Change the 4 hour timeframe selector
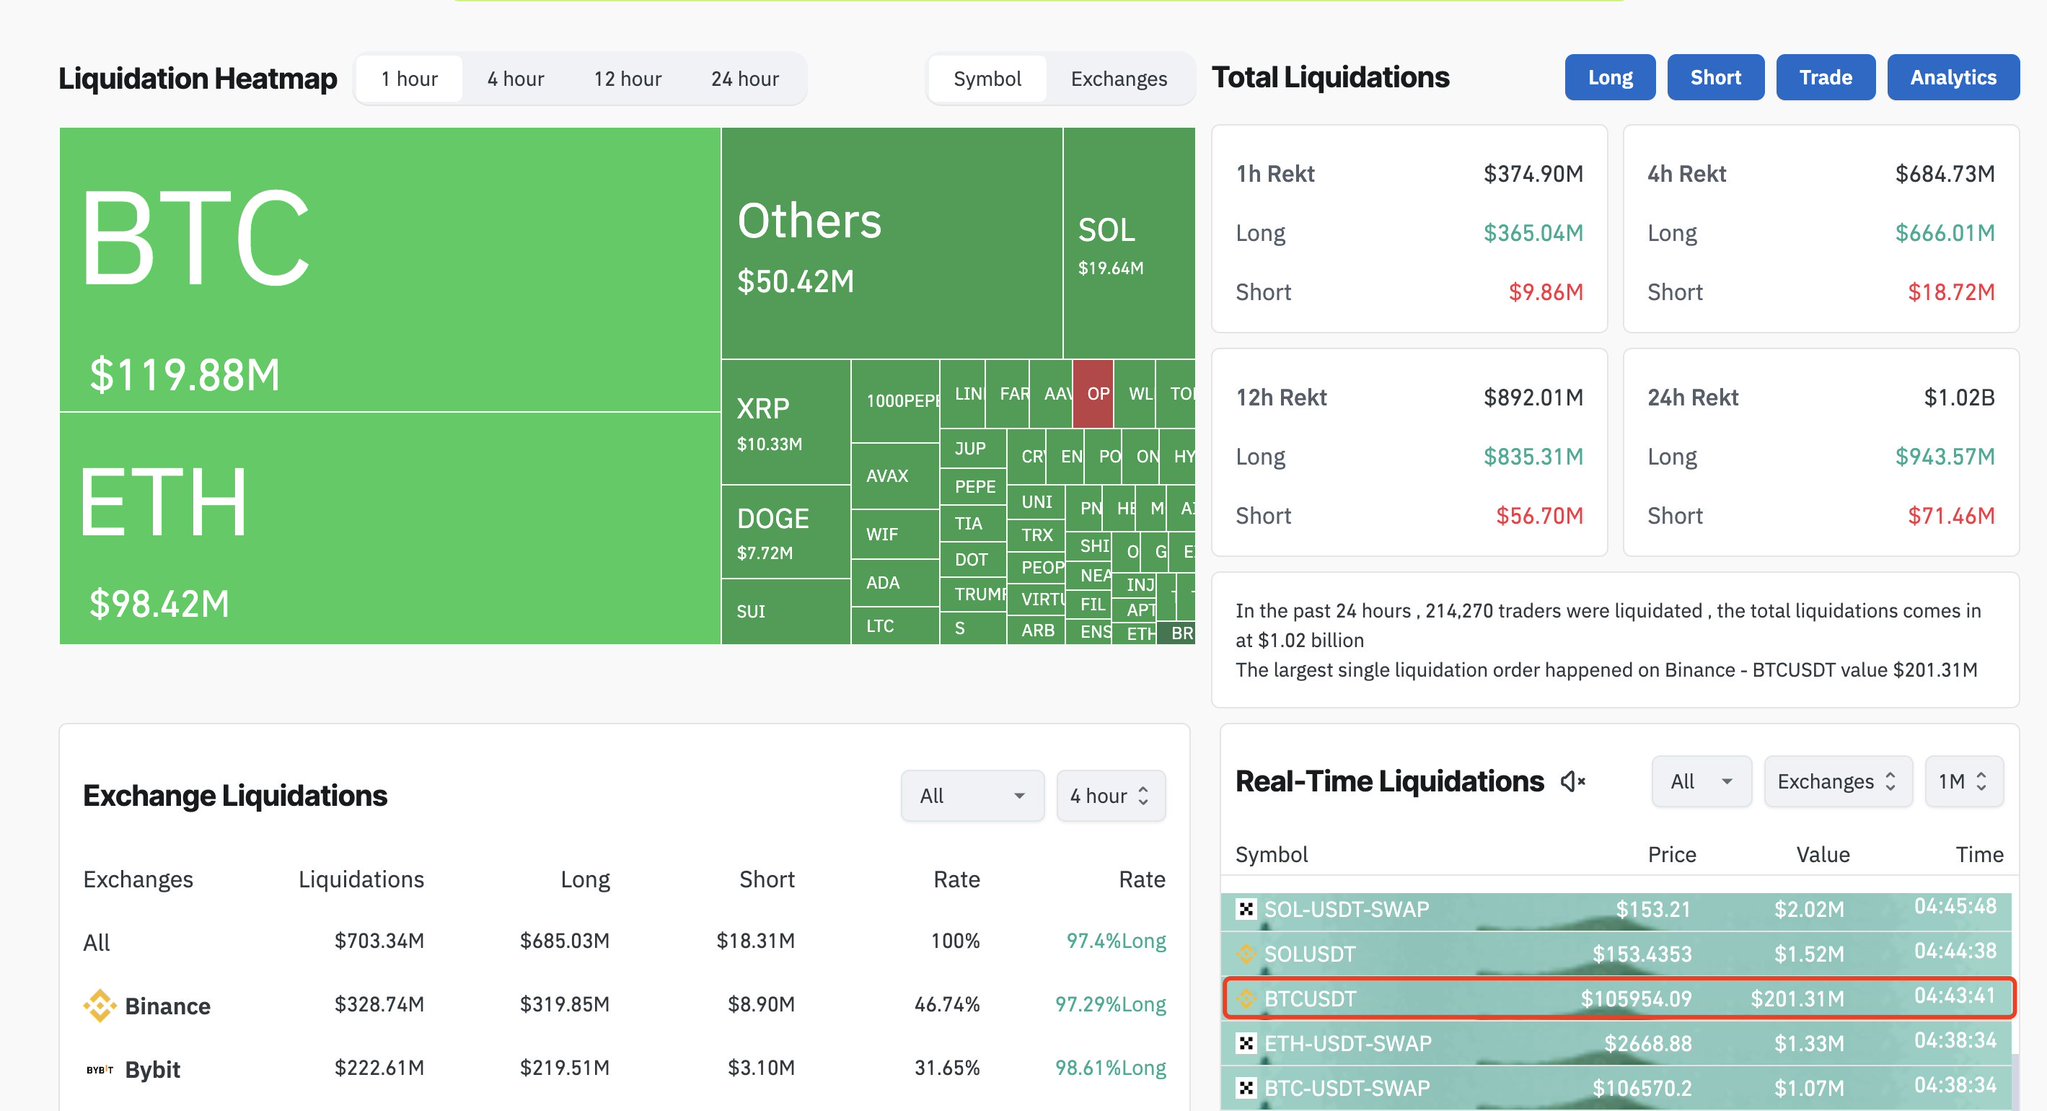Screen dimensions: 2047x1111 point(1111,796)
